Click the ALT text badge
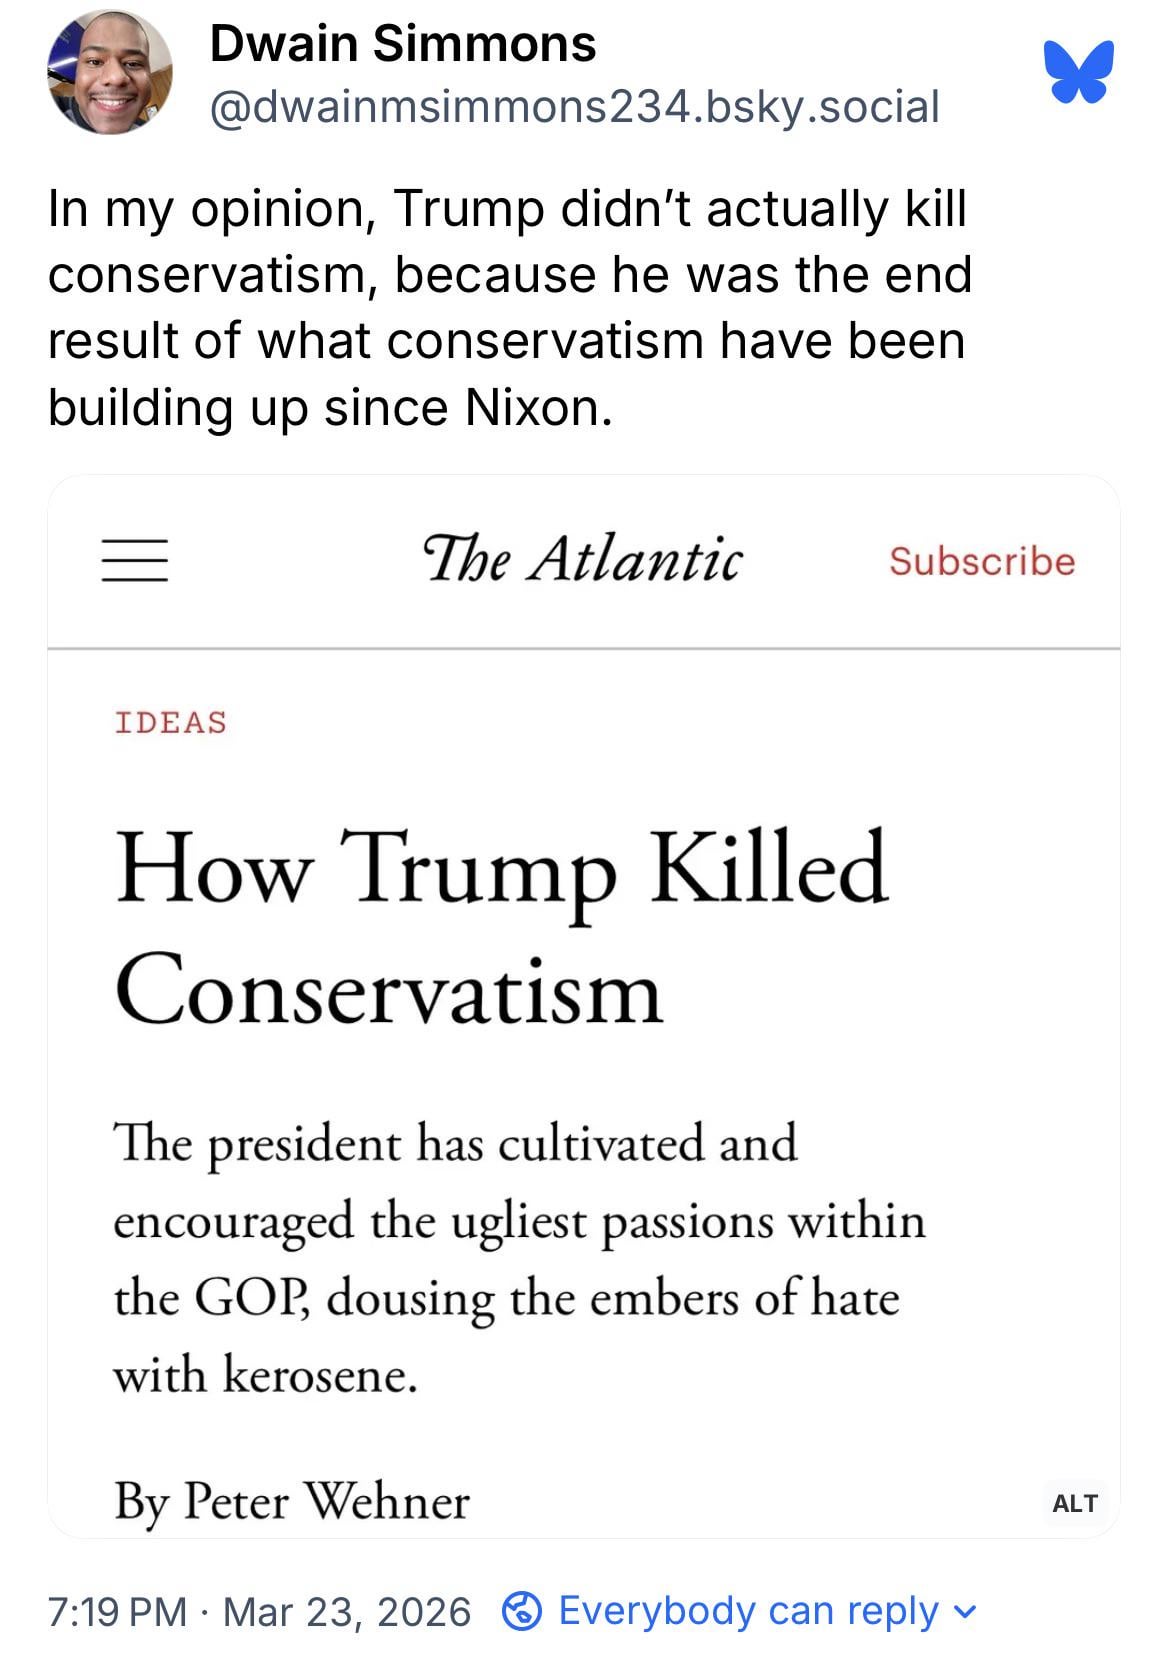Screen dimensions: 1170x1661 click(x=1075, y=1503)
